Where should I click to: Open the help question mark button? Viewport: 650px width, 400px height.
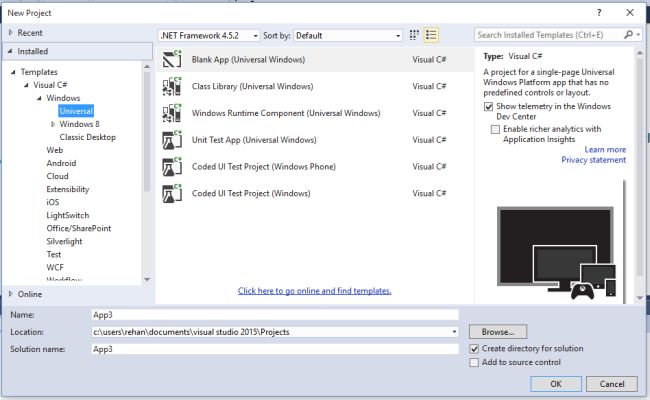[x=599, y=13]
